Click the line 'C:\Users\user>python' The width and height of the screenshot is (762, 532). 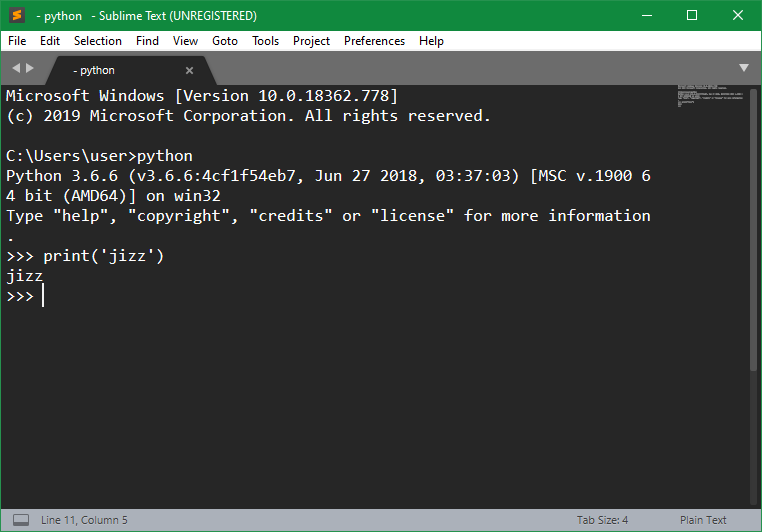click(x=99, y=156)
